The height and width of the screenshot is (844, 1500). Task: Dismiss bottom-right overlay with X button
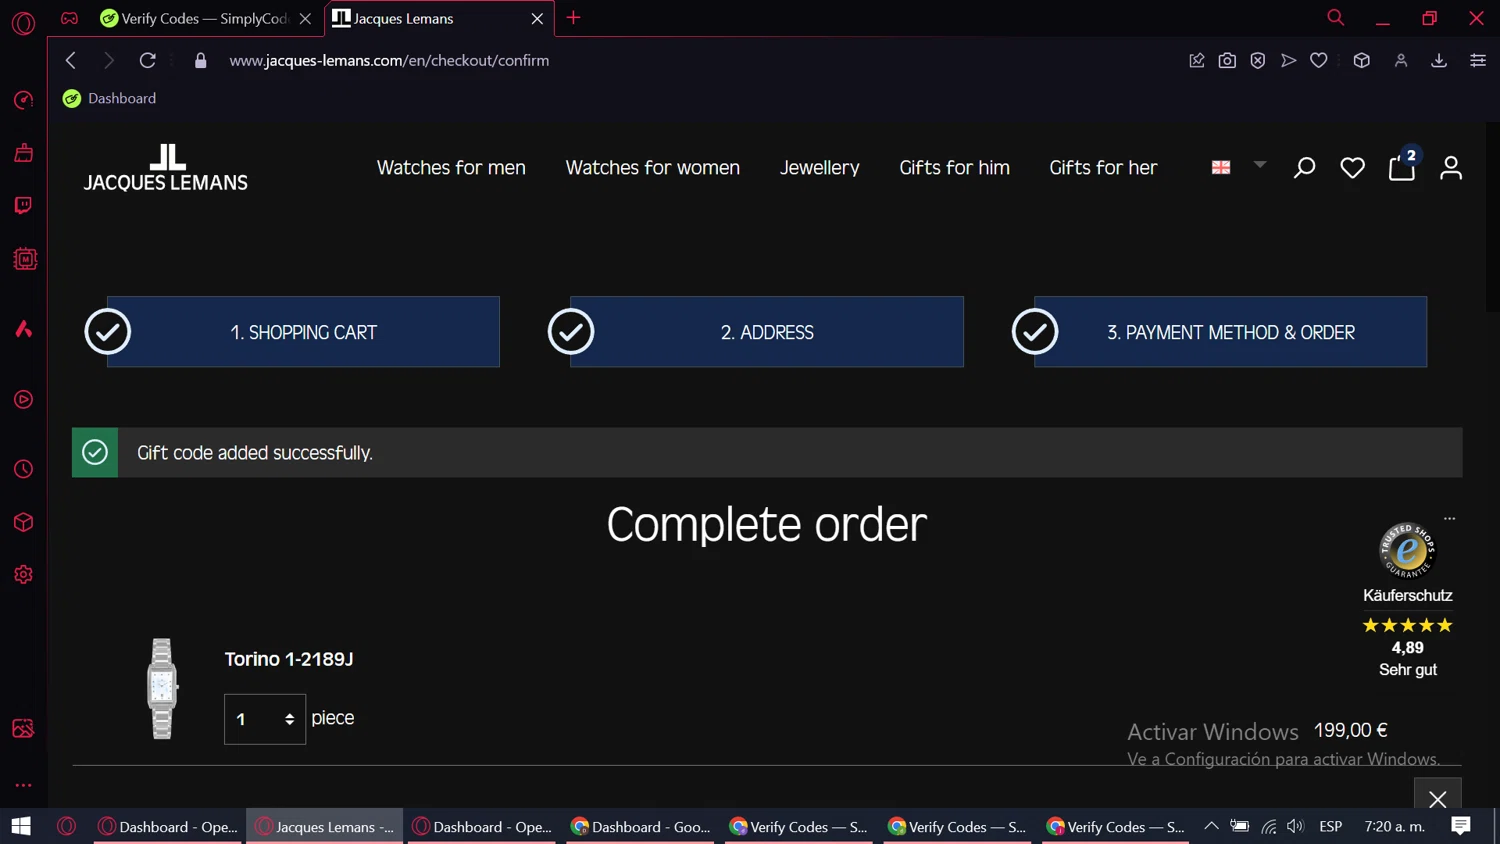click(1437, 798)
